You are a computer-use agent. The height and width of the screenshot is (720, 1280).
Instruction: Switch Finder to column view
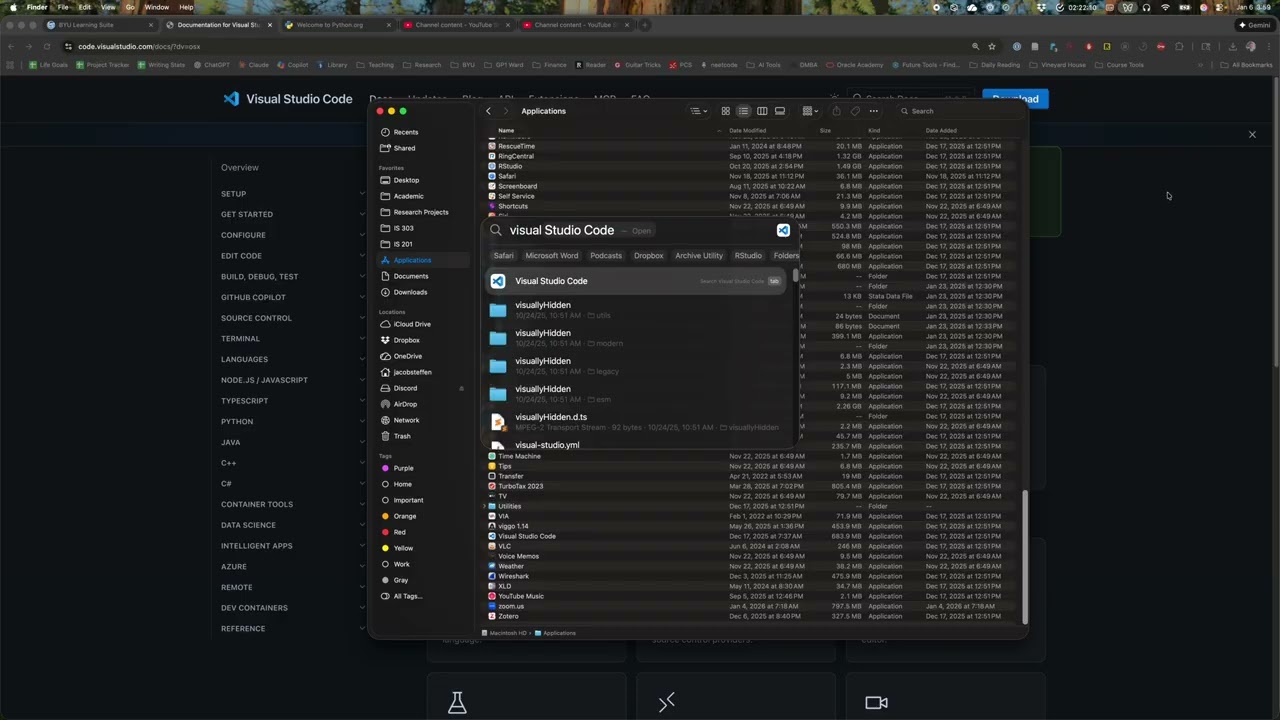tap(762, 111)
